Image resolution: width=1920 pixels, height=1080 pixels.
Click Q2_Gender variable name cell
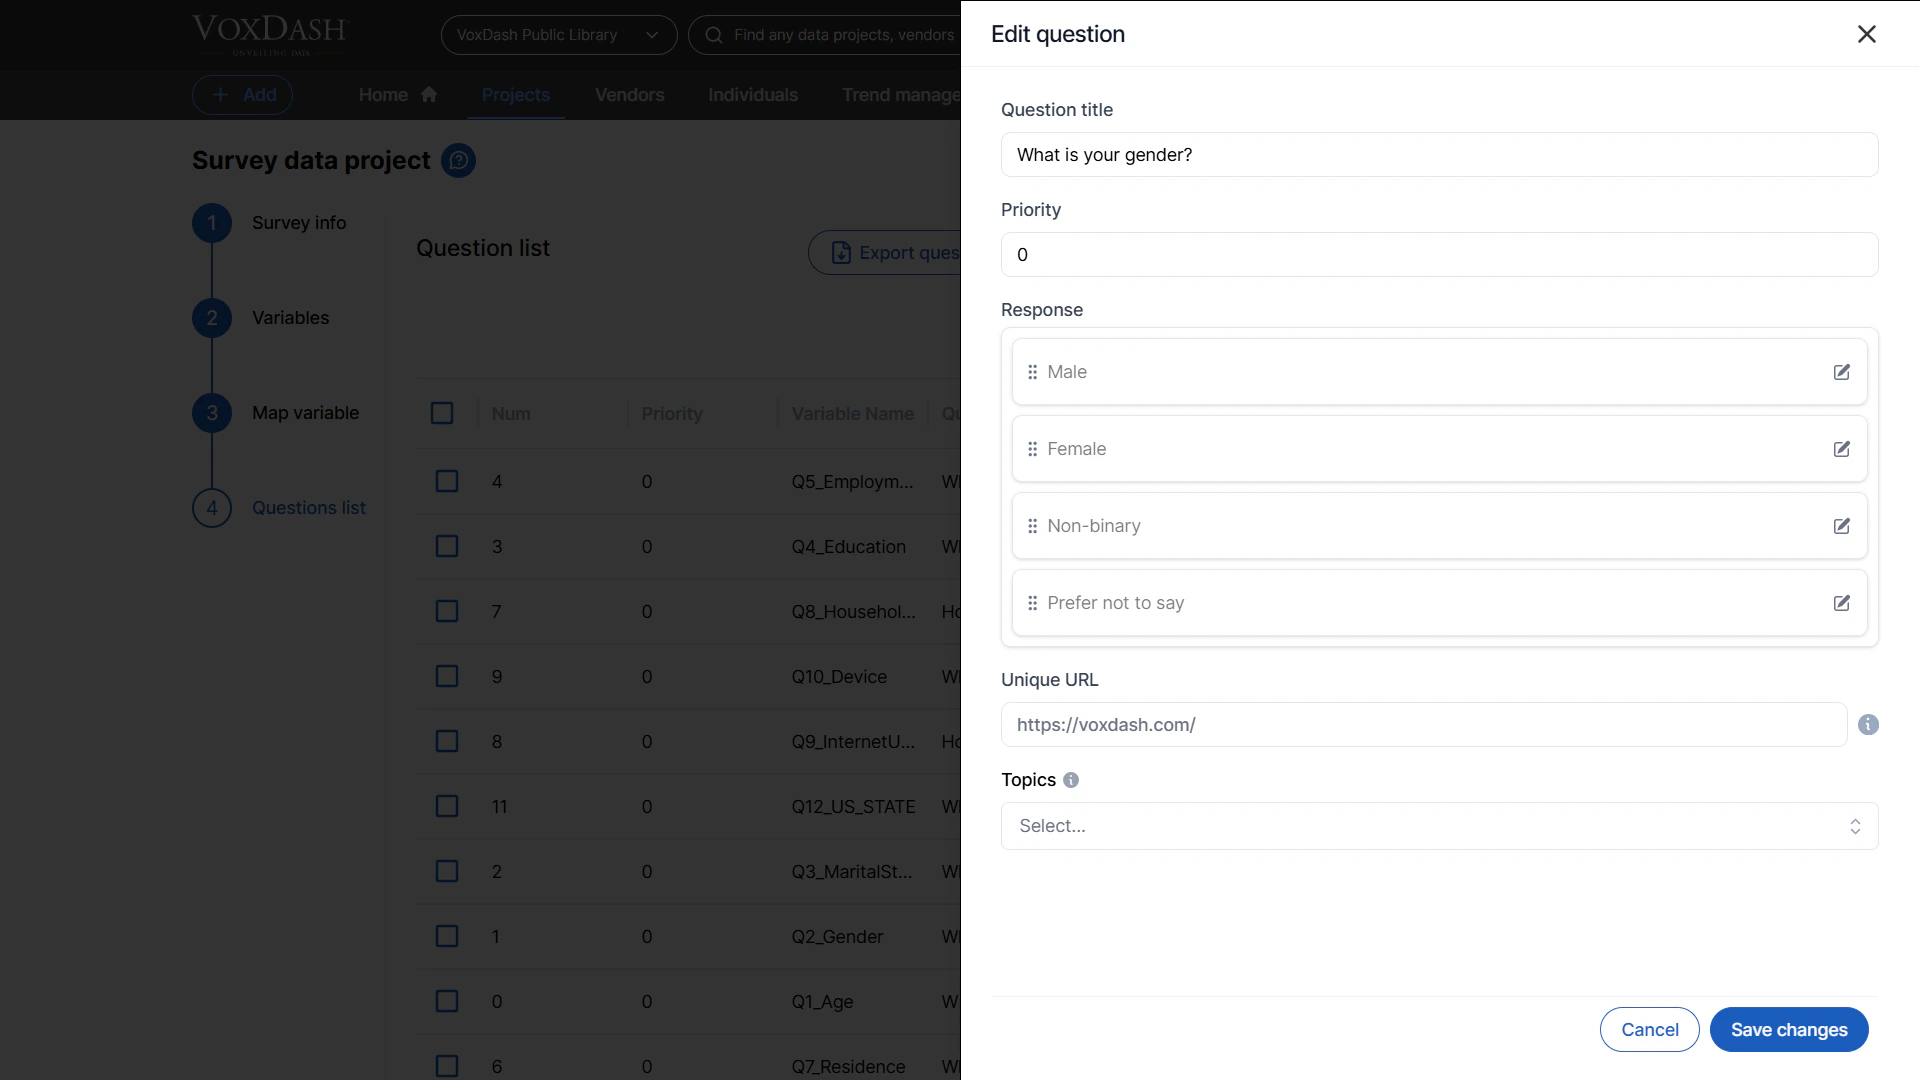[837, 937]
